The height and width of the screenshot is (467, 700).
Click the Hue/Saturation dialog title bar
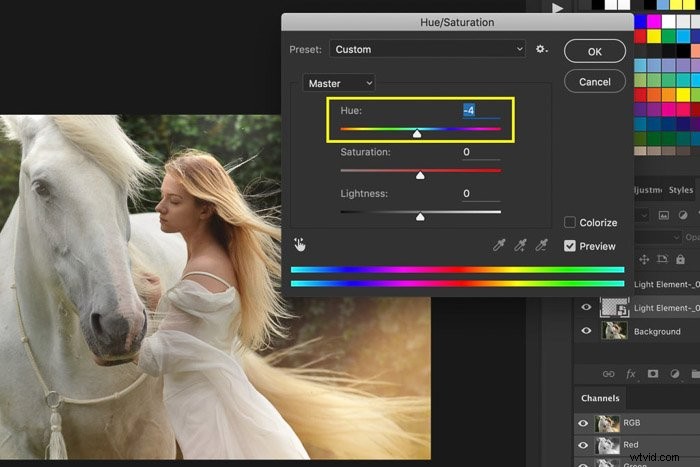(x=457, y=22)
